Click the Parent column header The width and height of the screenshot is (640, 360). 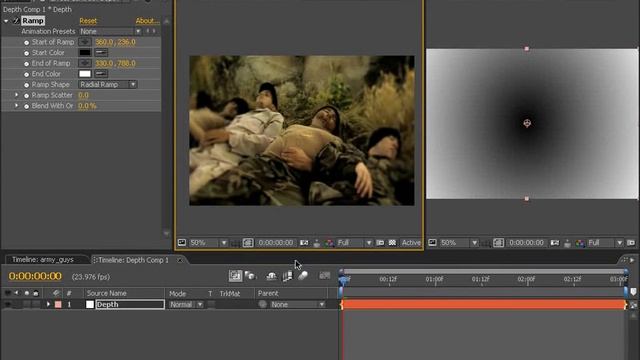[268, 293]
